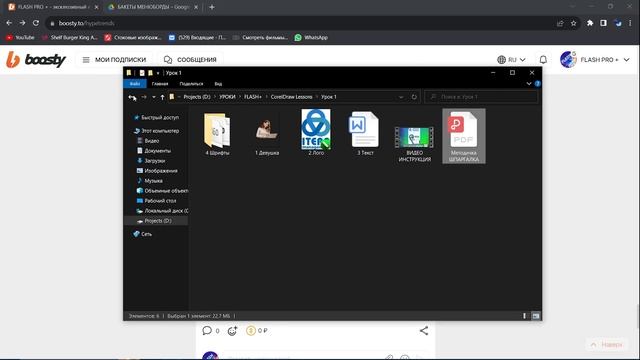The image size is (640, 360).
Task: Expand the Explorer ribbon chevron
Action: (x=529, y=83)
